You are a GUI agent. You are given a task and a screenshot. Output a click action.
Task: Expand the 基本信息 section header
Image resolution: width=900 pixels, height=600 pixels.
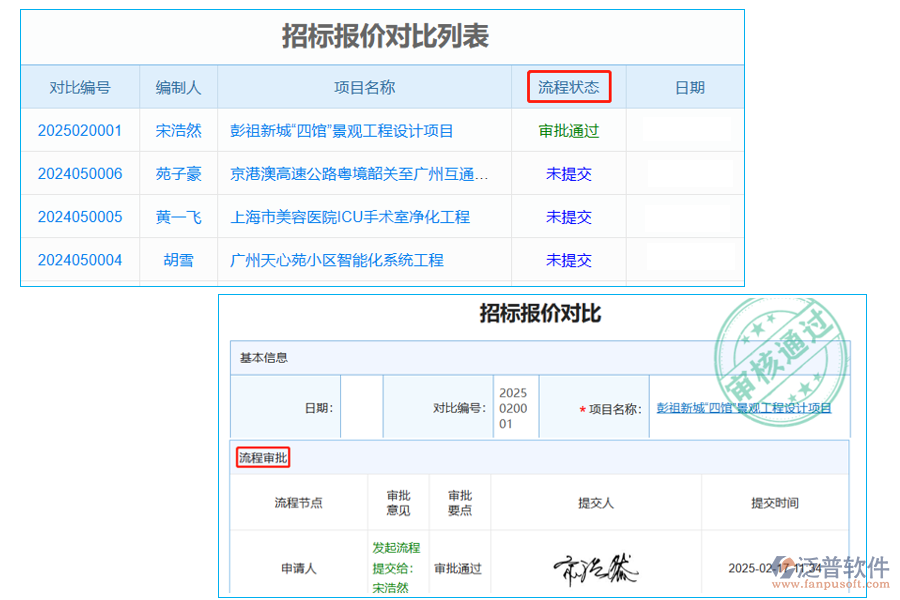pyautogui.click(x=266, y=357)
